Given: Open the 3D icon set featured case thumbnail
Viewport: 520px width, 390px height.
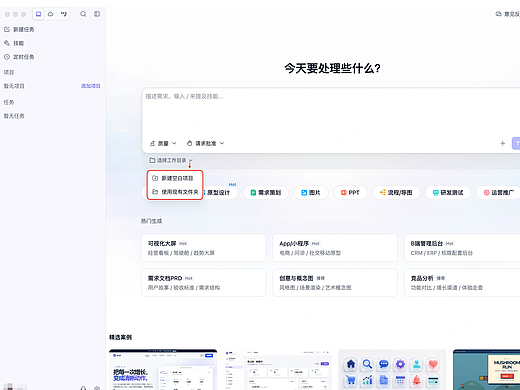Looking at the screenshot, I should click(392, 369).
